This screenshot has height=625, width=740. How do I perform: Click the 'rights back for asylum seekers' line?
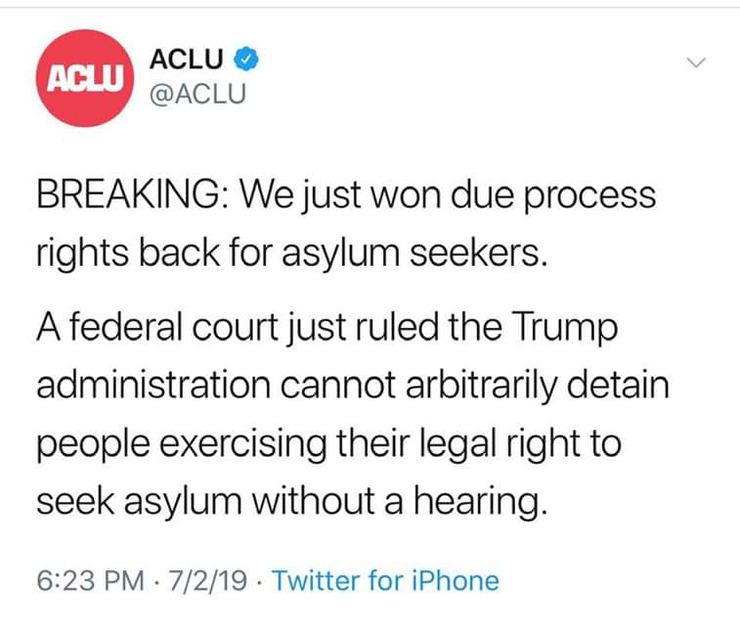(x=292, y=253)
